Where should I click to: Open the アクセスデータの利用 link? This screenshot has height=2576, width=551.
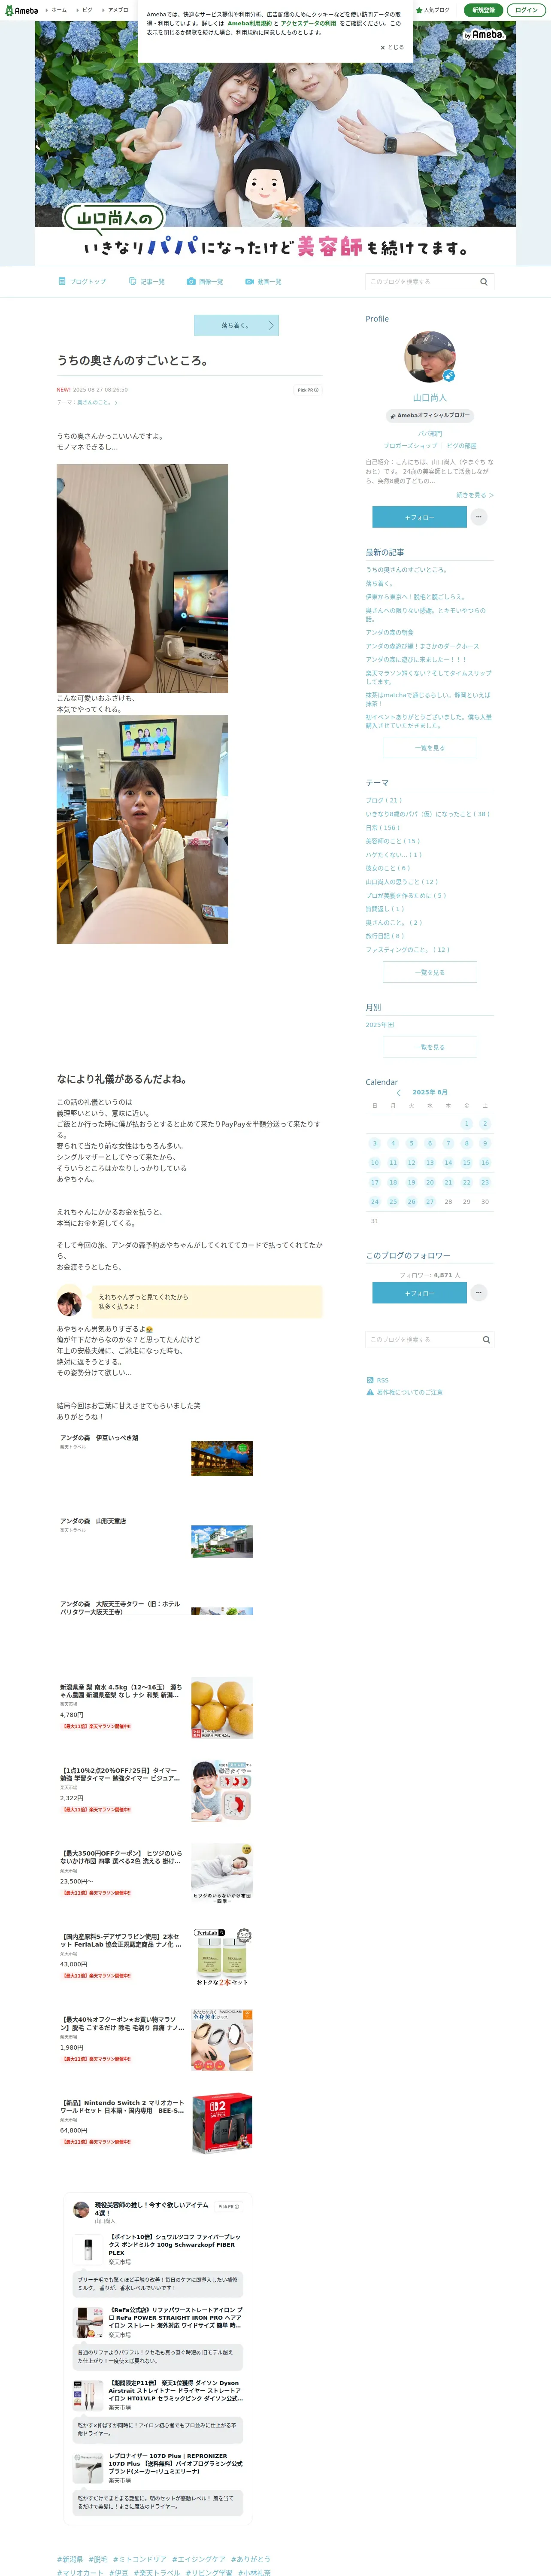(x=308, y=23)
